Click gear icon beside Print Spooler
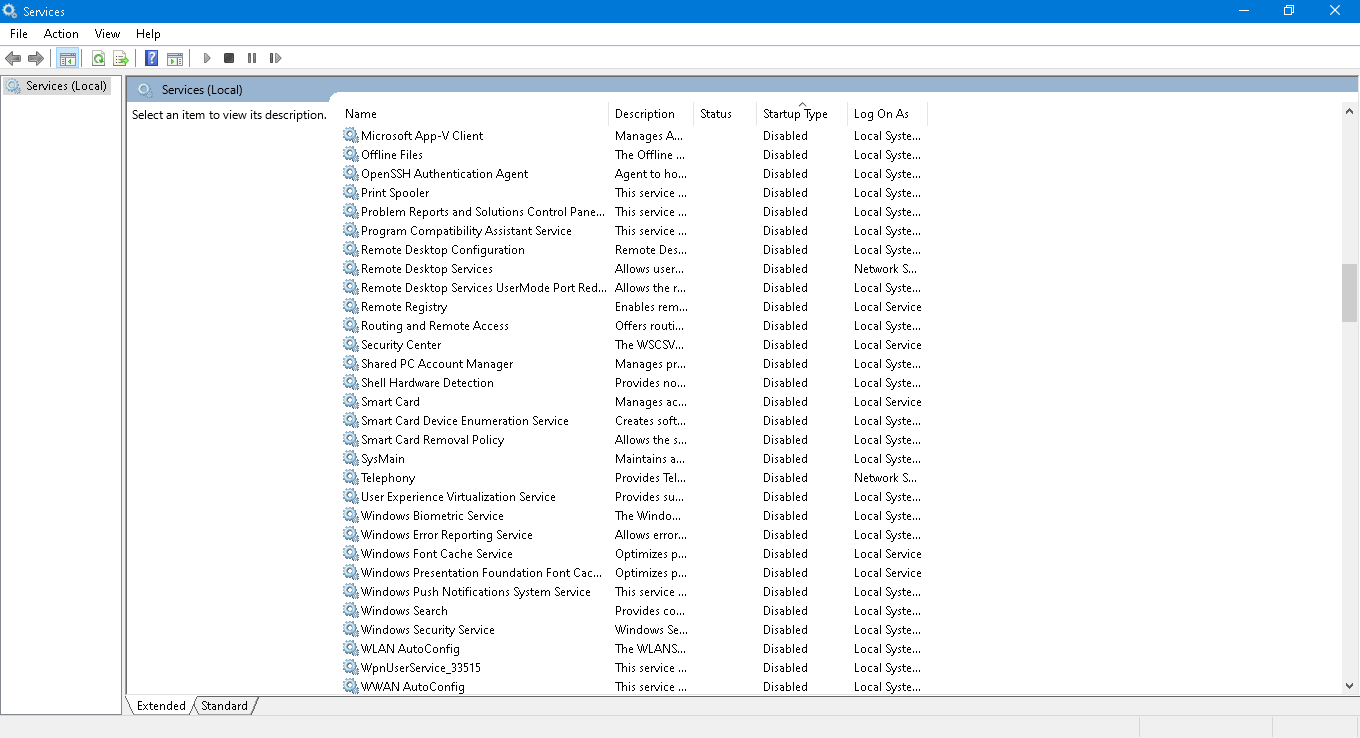Viewport: 1360px width, 738px height. point(351,193)
